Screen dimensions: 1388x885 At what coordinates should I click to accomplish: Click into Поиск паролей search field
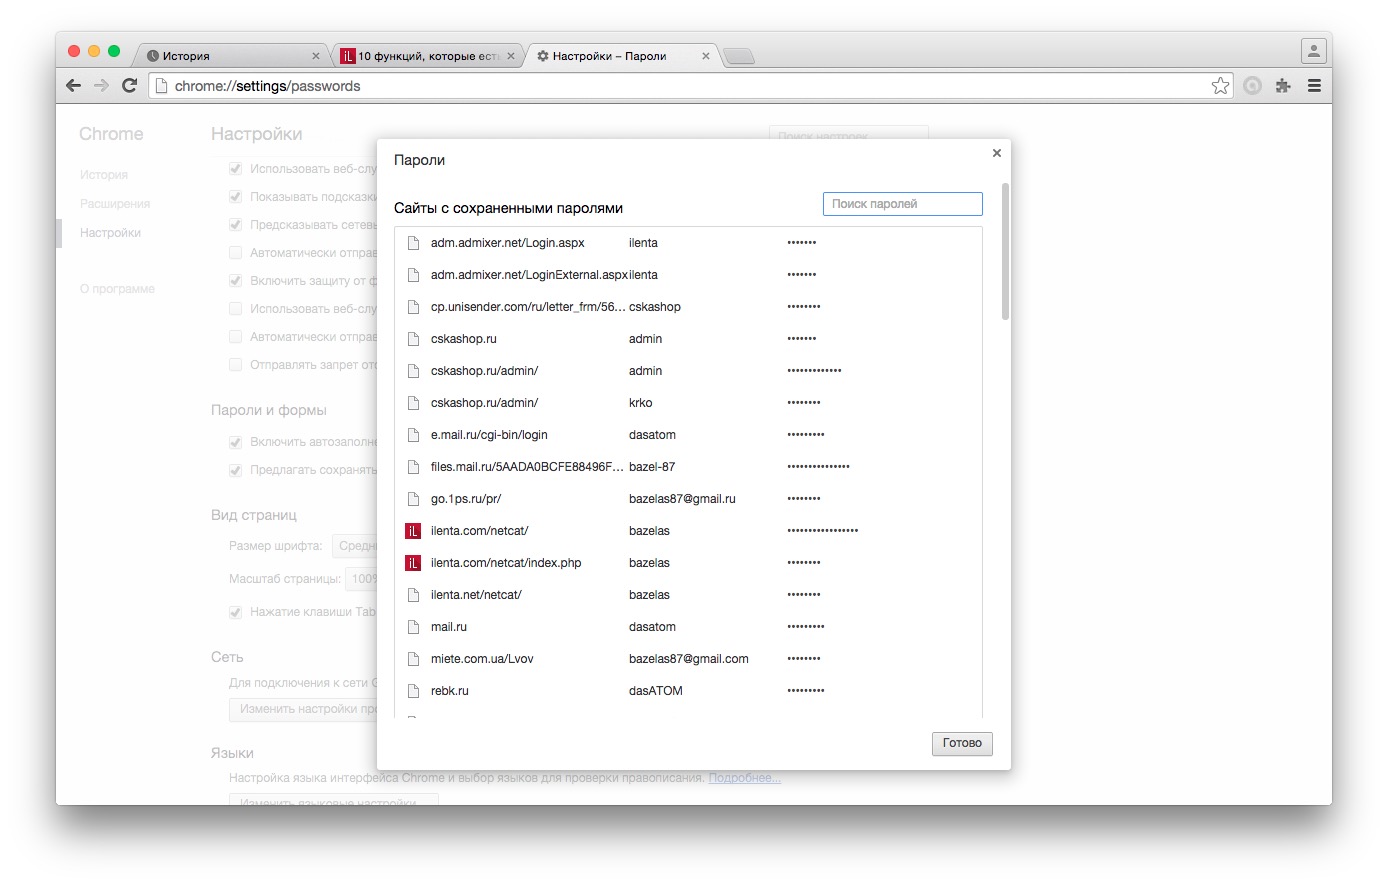(903, 204)
